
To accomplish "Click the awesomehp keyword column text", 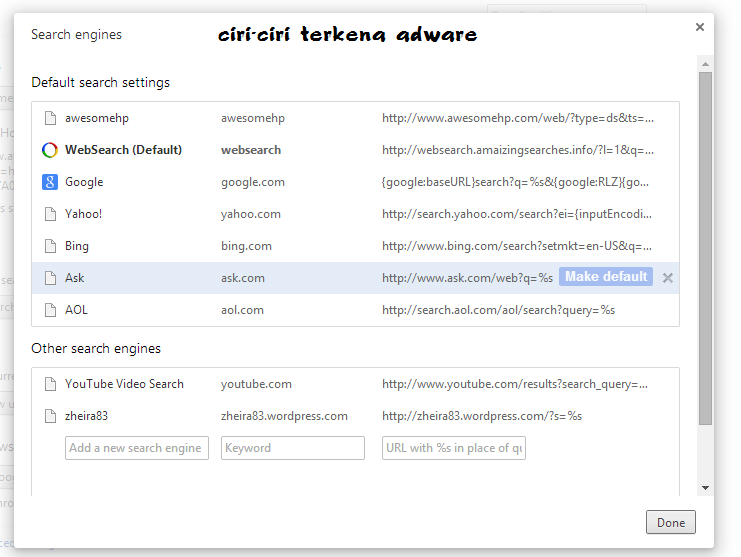I will point(253,118).
